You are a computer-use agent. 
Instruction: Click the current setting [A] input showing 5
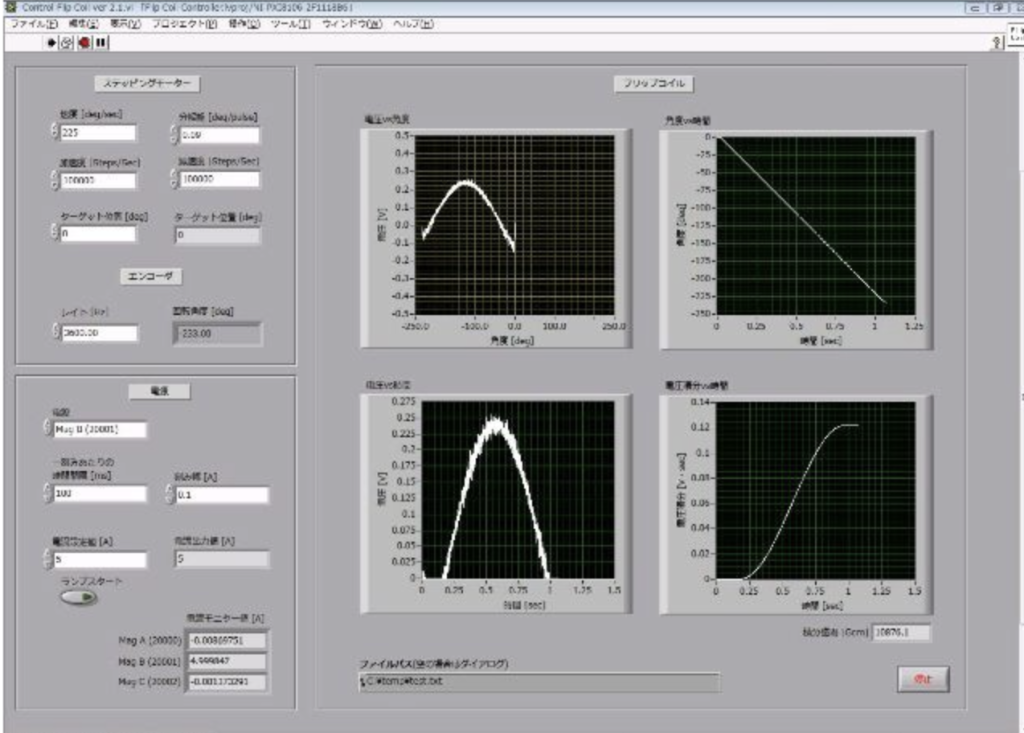click(x=100, y=560)
